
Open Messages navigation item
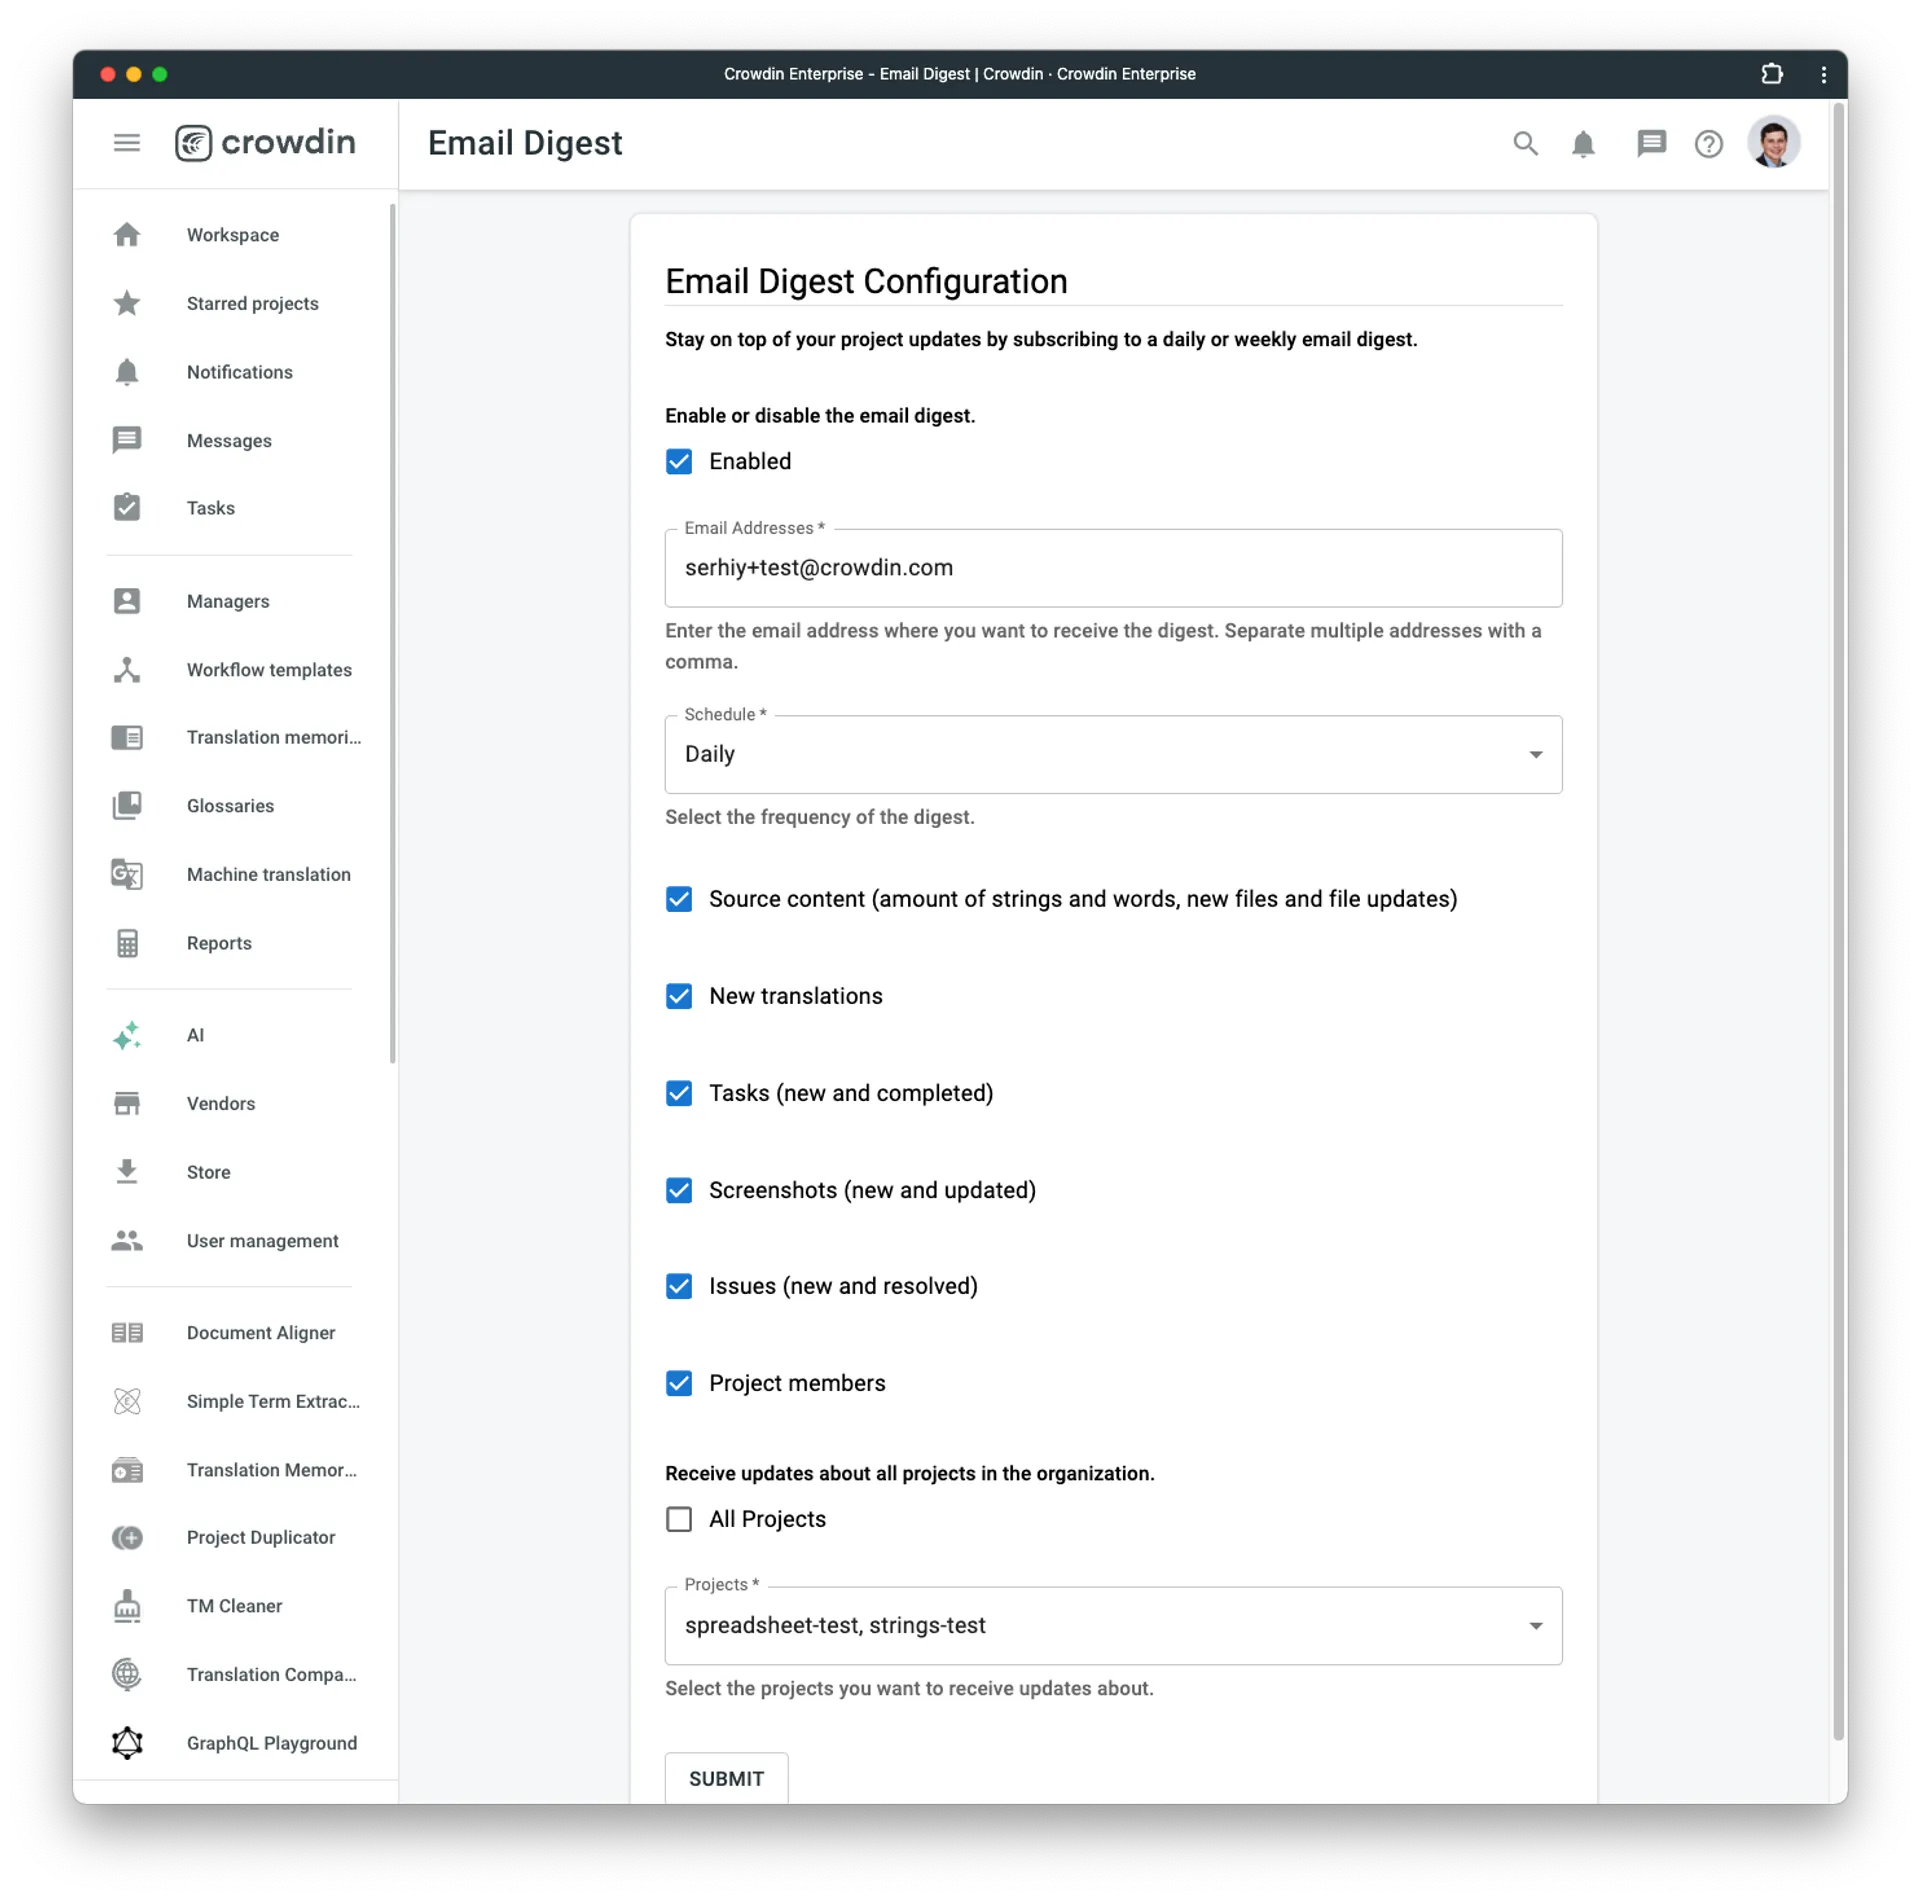228,440
